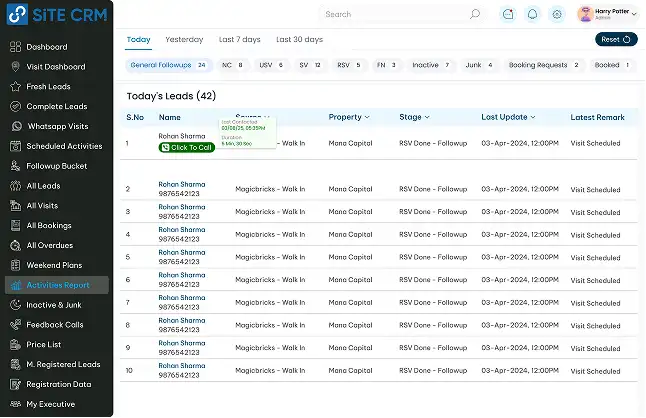Select the USV filter chip
The width and height of the screenshot is (646, 418).
point(271,65)
